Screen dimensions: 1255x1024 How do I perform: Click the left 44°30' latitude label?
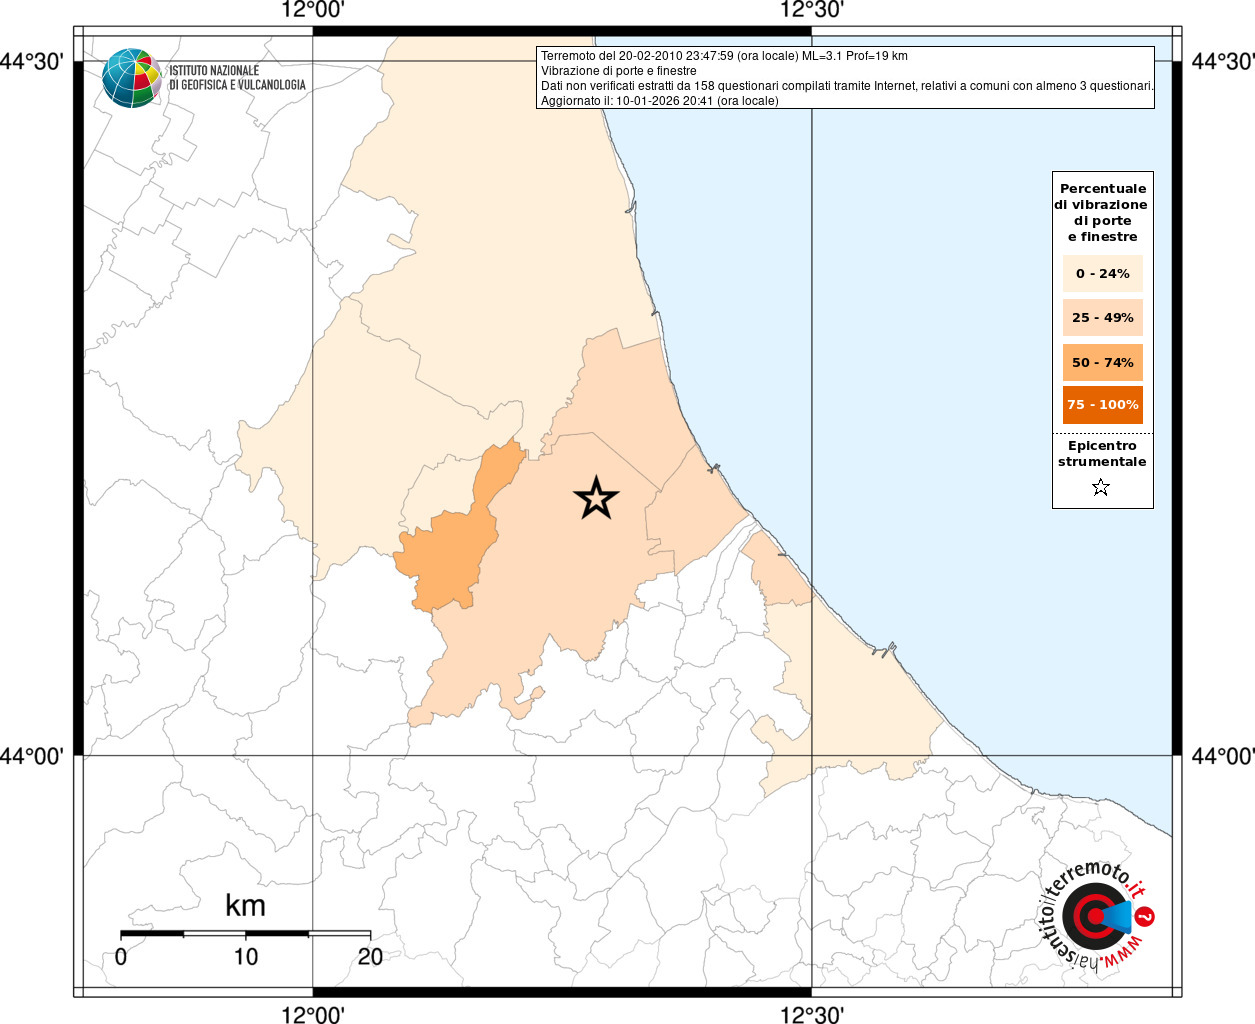(32, 61)
